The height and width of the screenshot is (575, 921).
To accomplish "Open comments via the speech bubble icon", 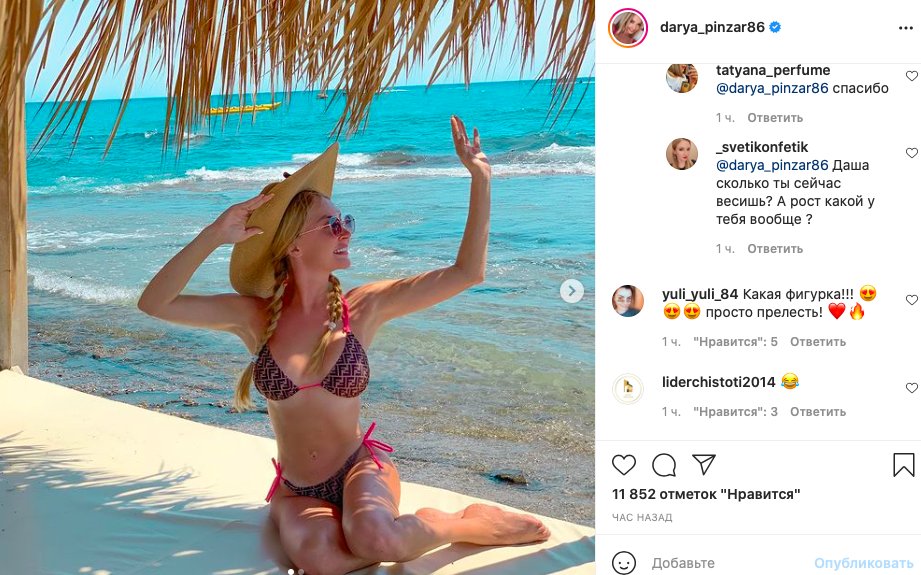I will [x=664, y=465].
